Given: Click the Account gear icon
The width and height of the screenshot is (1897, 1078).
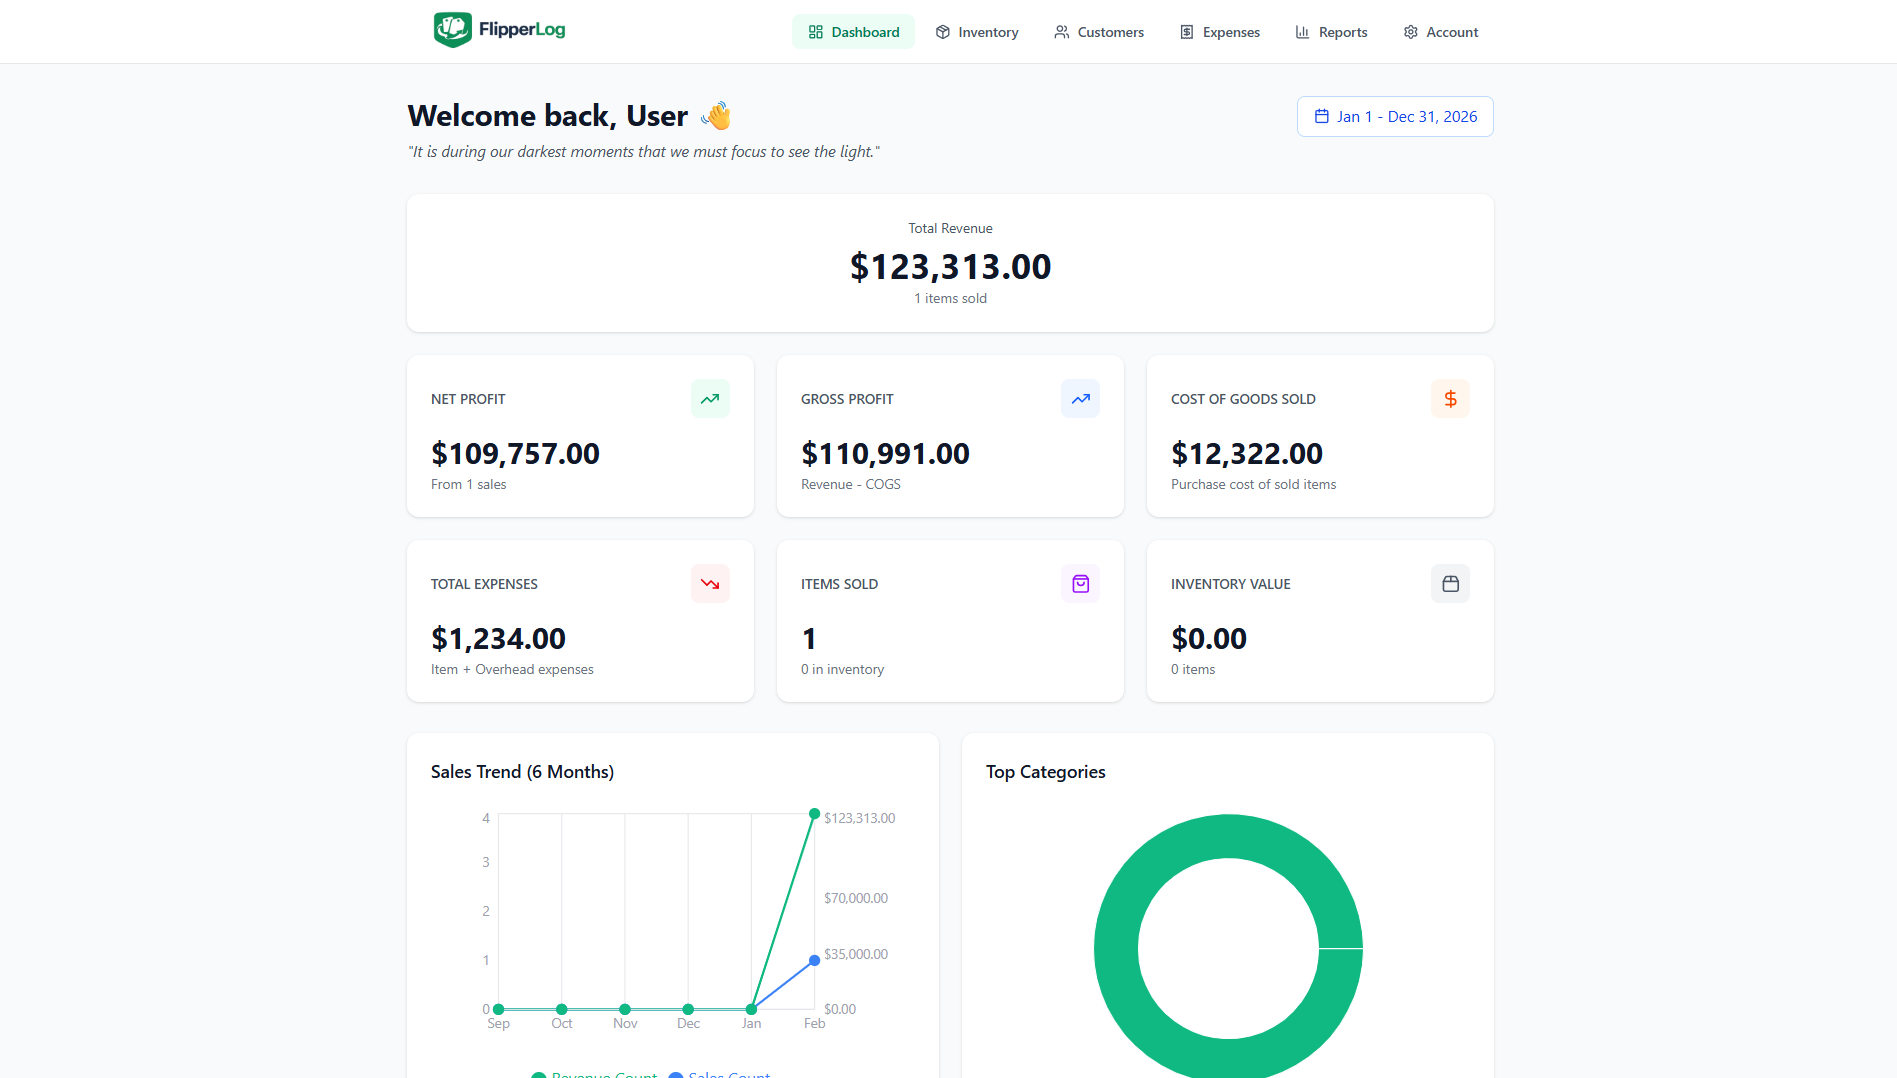Looking at the screenshot, I should click(1410, 31).
